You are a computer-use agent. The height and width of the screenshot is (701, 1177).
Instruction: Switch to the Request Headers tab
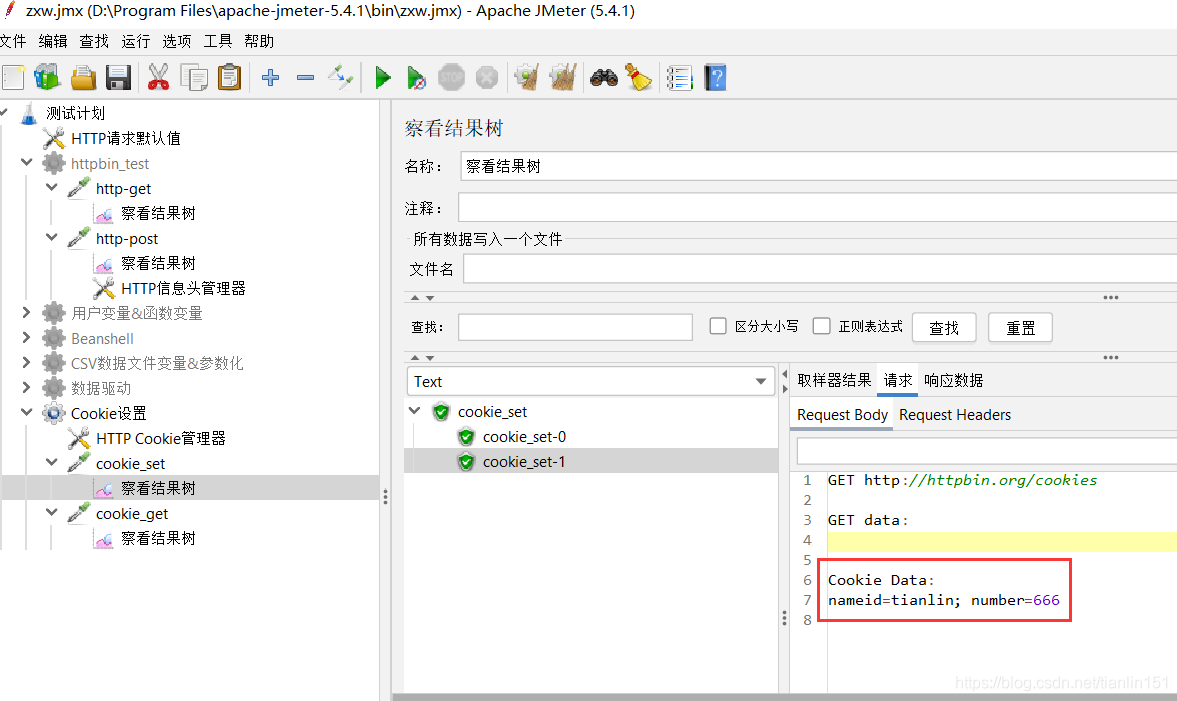(x=955, y=415)
